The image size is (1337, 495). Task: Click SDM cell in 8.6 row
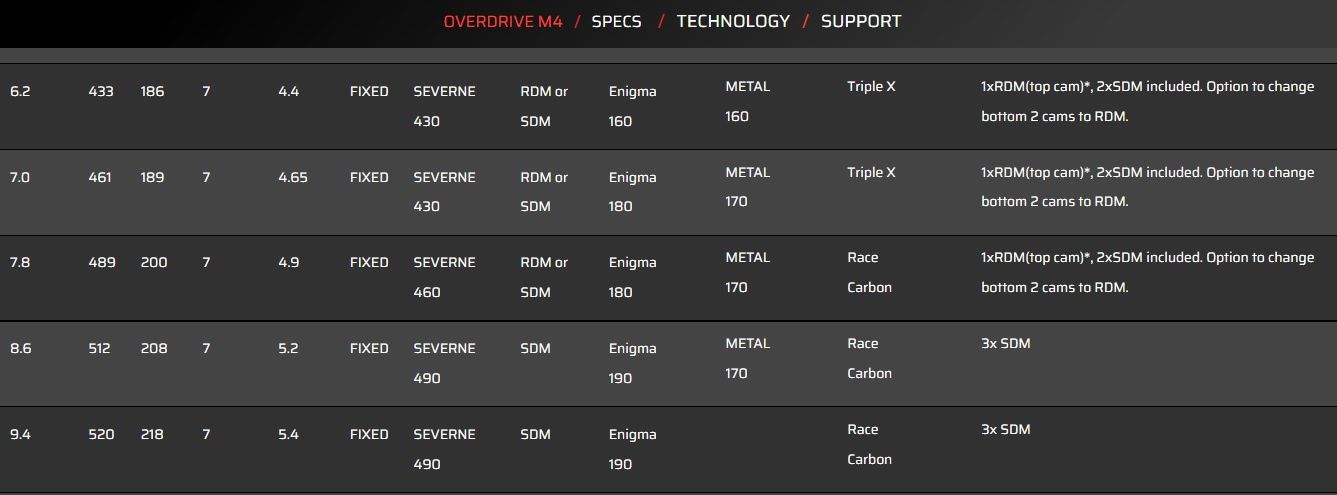tap(535, 348)
